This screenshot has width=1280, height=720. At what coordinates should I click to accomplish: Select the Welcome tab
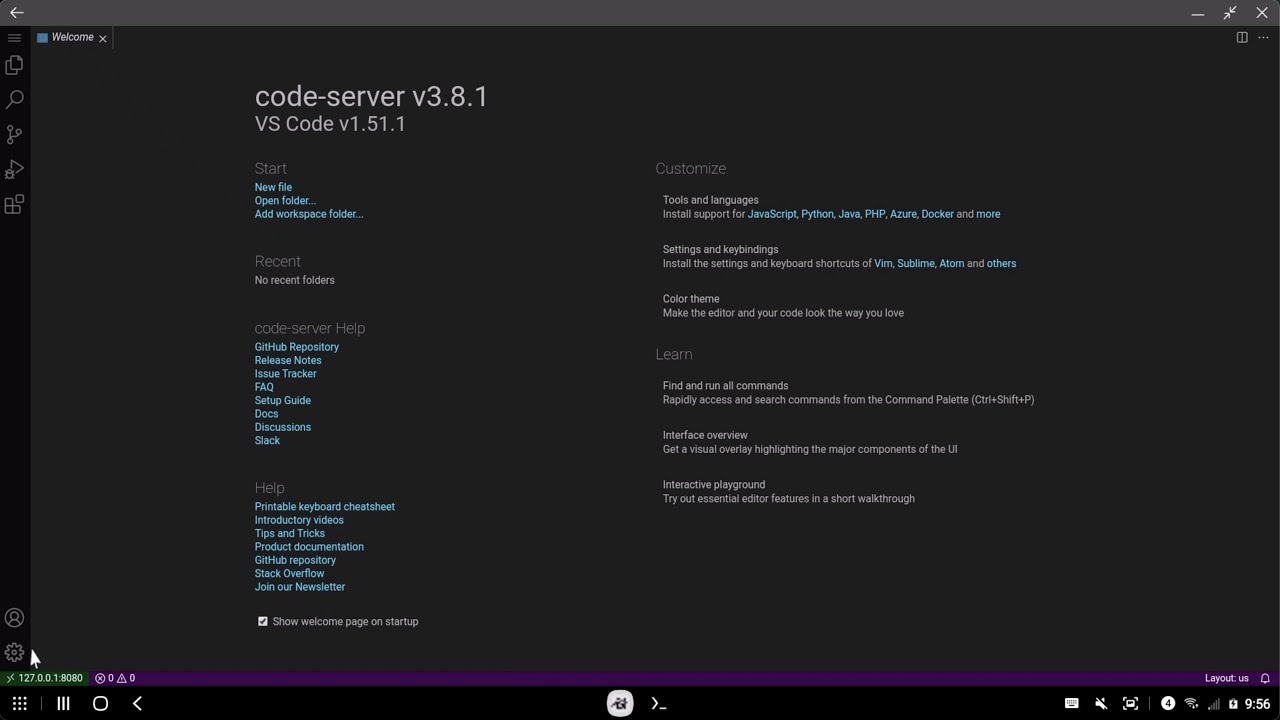(72, 38)
